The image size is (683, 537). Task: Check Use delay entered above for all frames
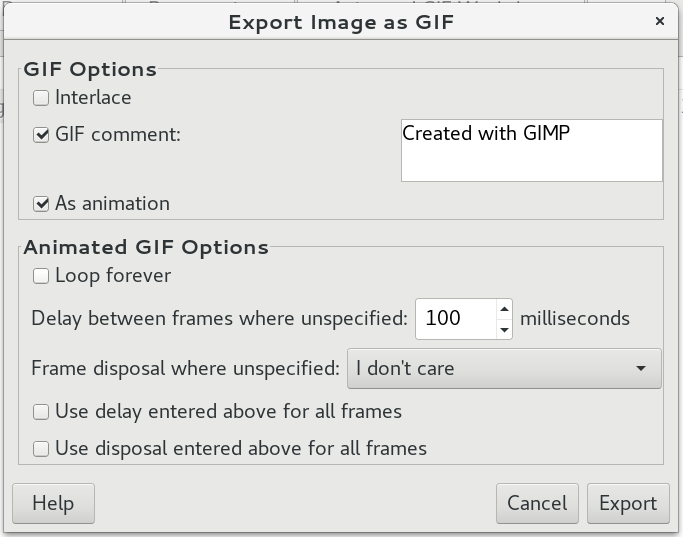coord(41,412)
